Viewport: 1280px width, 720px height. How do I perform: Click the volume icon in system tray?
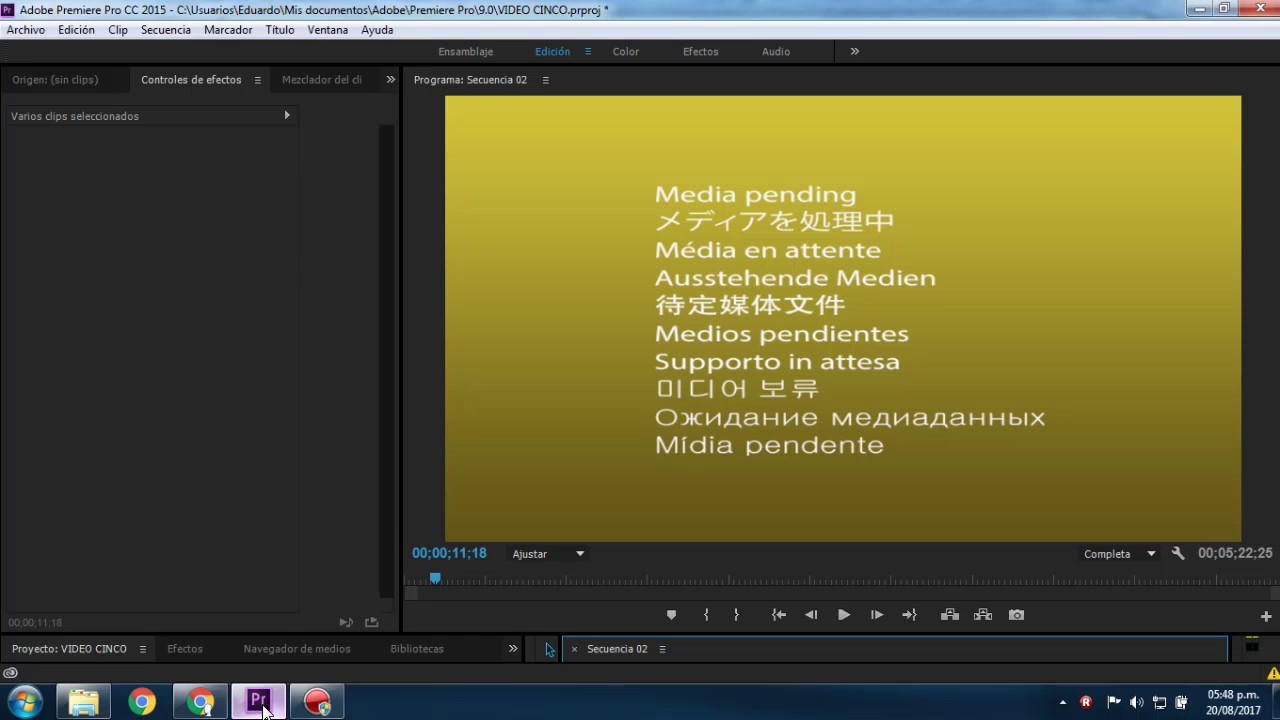pos(1136,702)
